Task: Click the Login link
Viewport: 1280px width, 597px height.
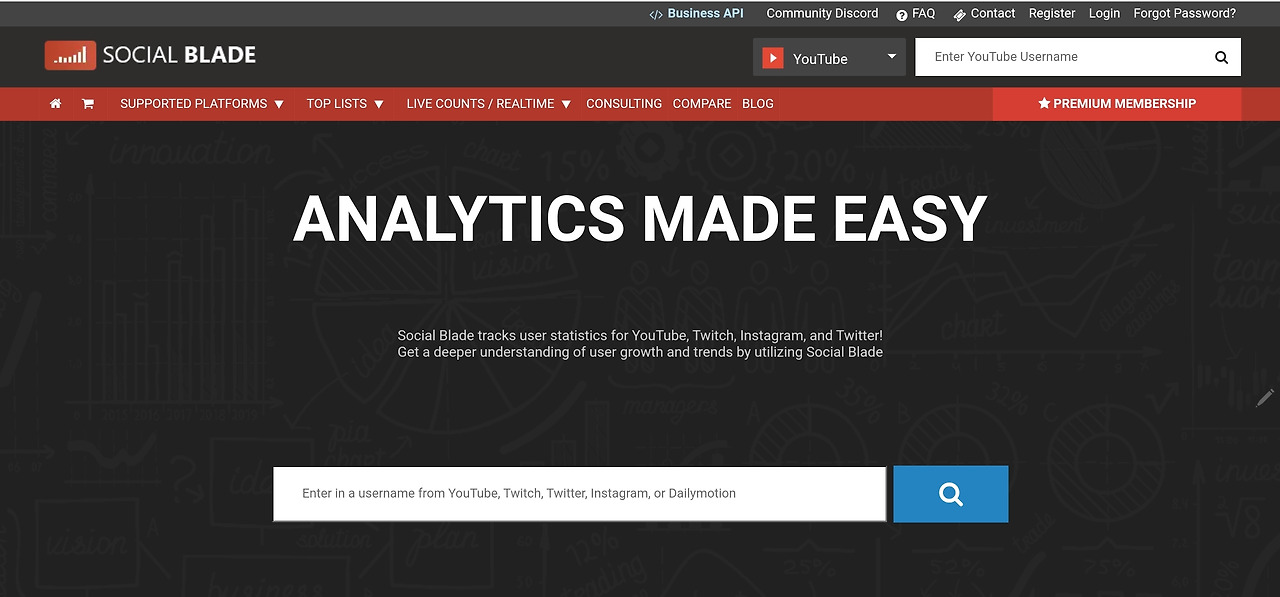Action: [x=1105, y=14]
